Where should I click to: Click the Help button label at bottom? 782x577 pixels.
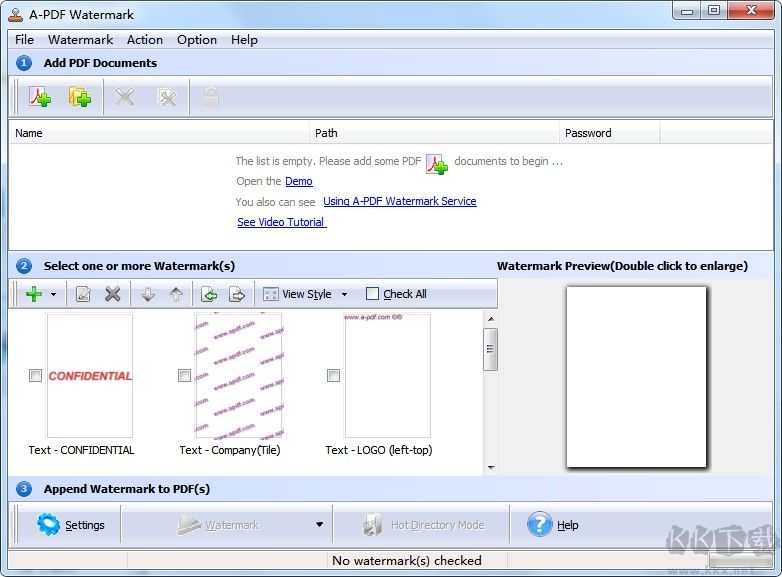568,525
